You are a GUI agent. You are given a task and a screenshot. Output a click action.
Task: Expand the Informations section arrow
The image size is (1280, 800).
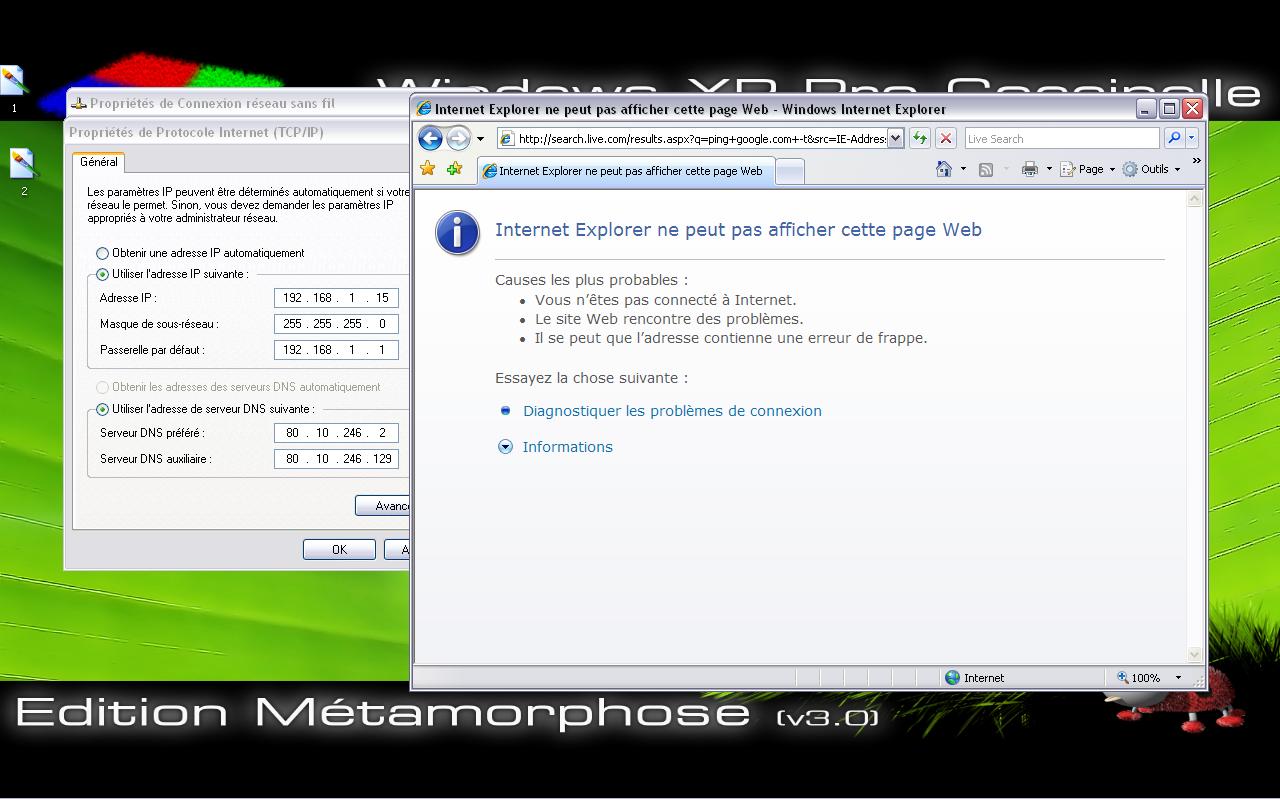click(x=505, y=447)
